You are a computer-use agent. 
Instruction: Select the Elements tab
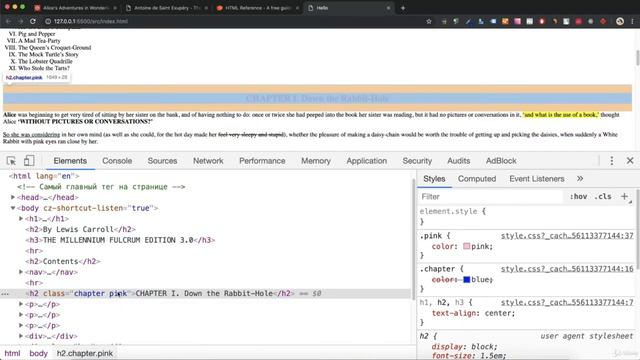[70, 161]
